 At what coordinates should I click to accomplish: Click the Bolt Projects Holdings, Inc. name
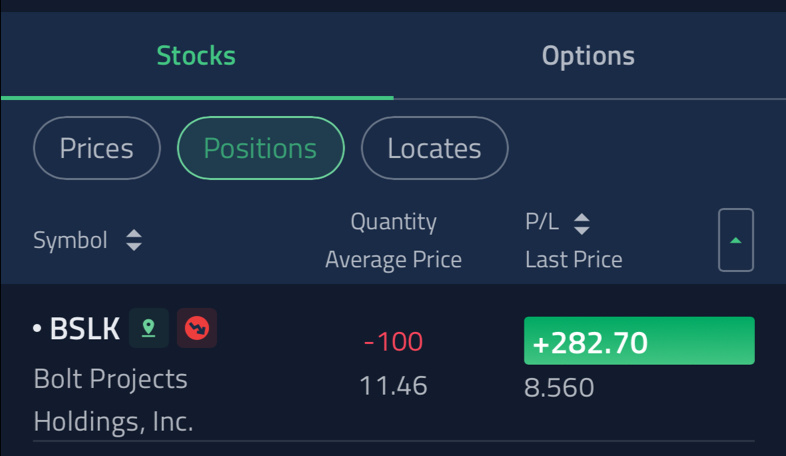(113, 400)
